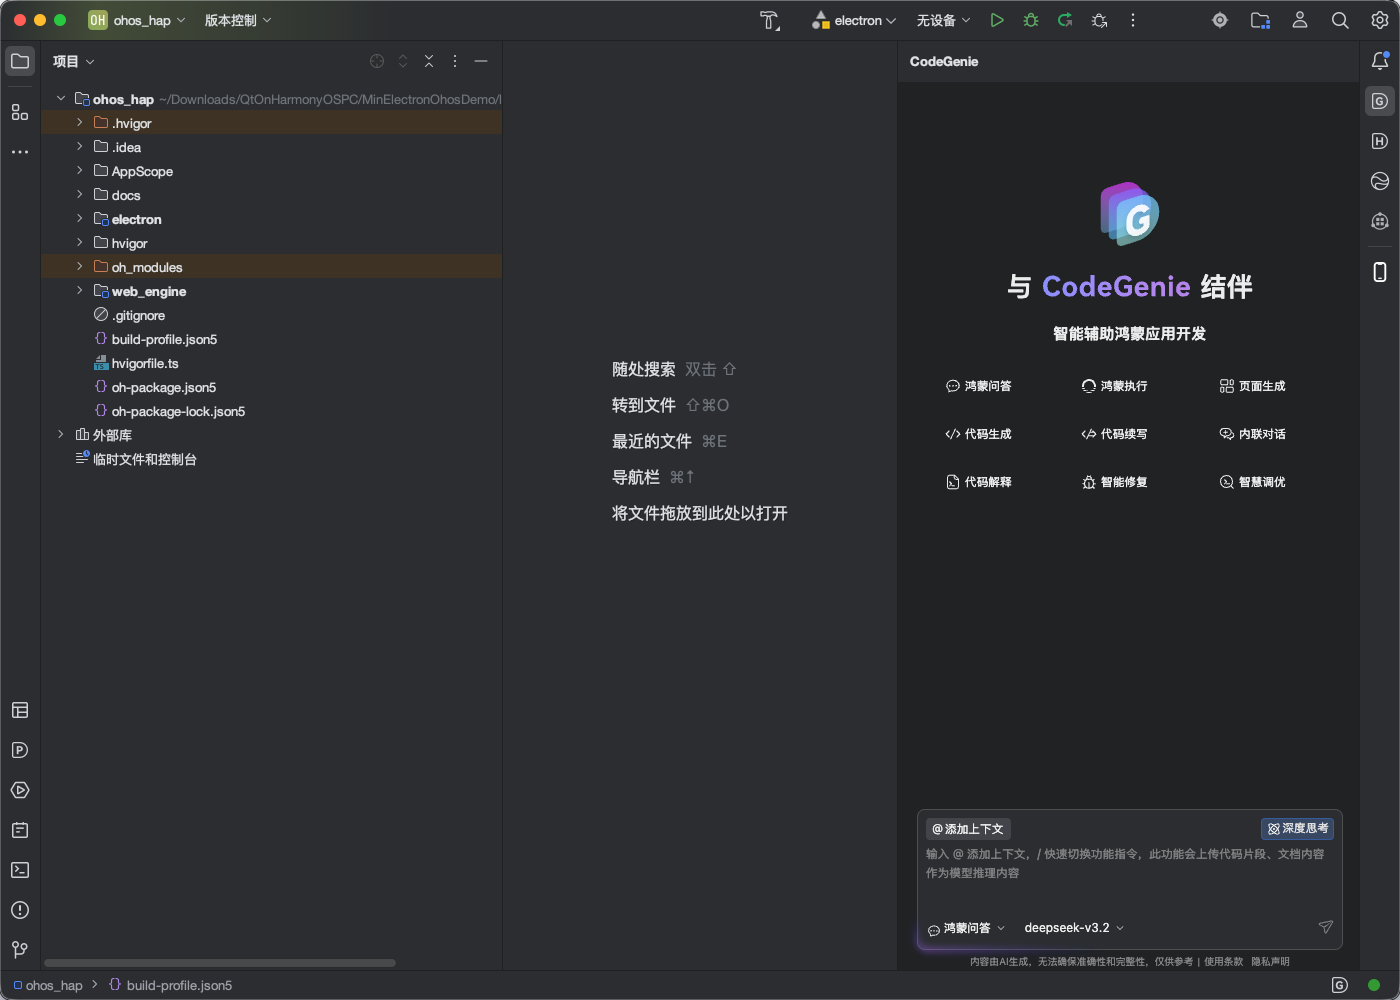Open the search magnifier in title bar
The height and width of the screenshot is (1000, 1400).
(x=1340, y=20)
